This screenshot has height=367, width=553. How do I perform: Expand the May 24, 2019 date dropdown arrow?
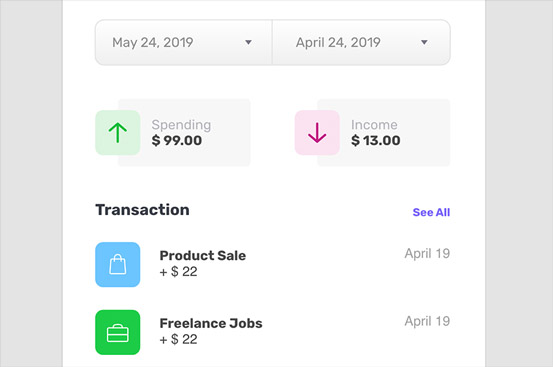coord(248,42)
